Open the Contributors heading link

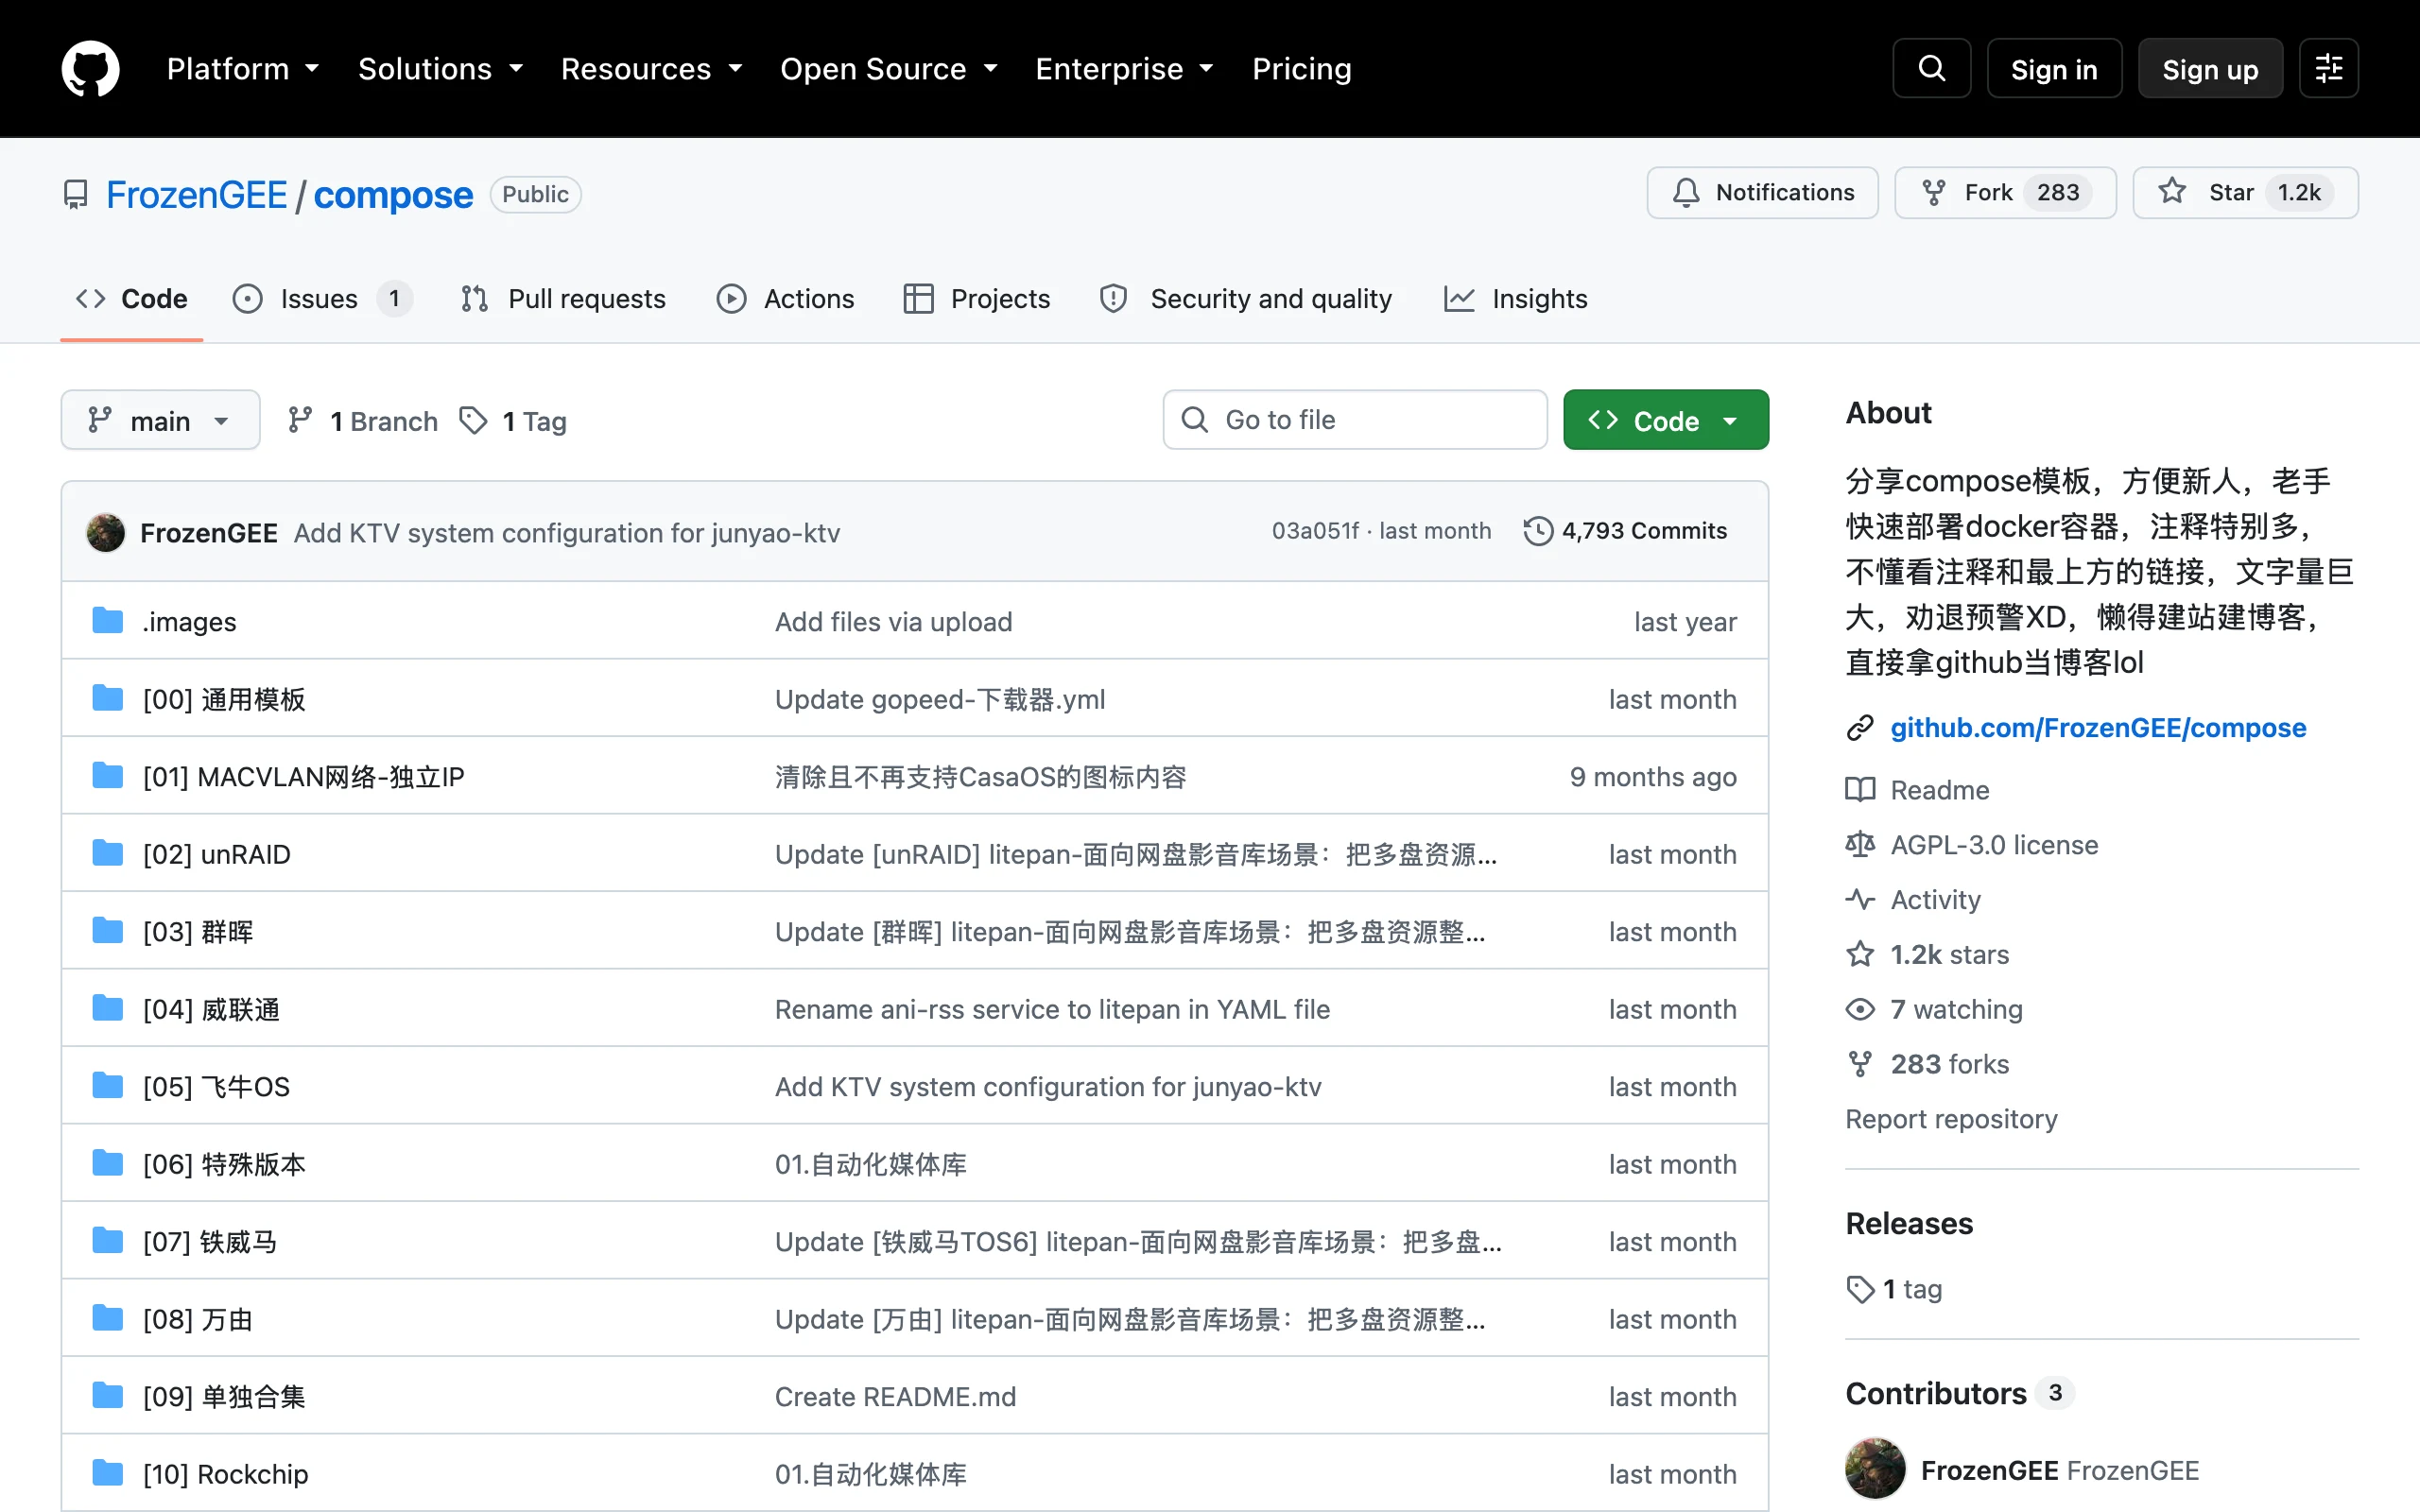1958,1393
